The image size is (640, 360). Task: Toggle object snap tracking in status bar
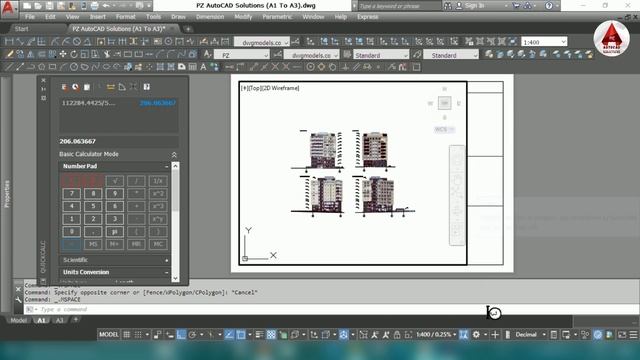pos(229,335)
